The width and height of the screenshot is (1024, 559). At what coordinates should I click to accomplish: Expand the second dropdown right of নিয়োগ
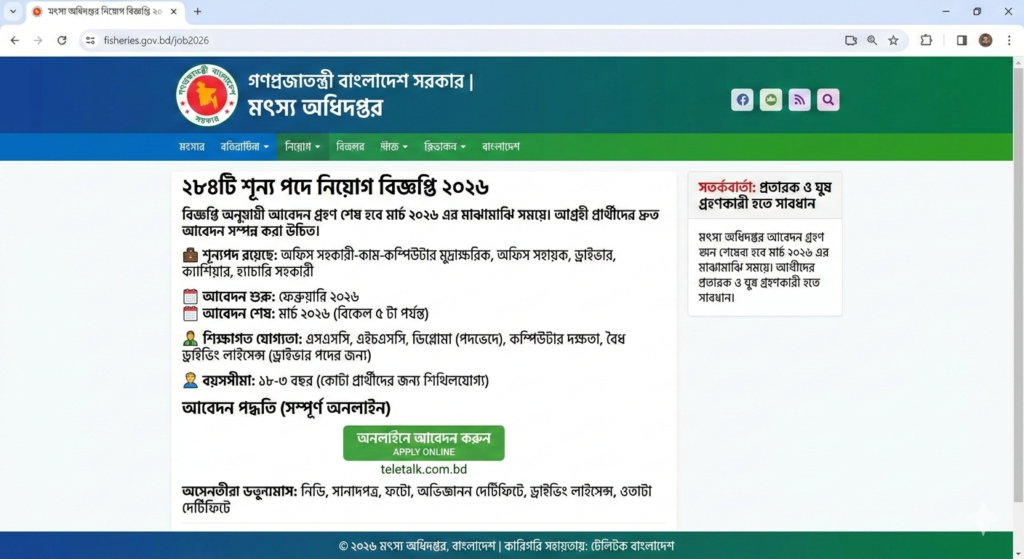[x=445, y=147]
